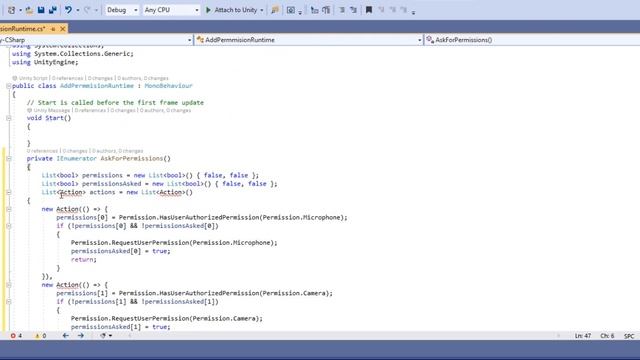Viewport: 640px width, 360px height.
Task: Click the class-level CodeLens references link
Action: coord(68,78)
